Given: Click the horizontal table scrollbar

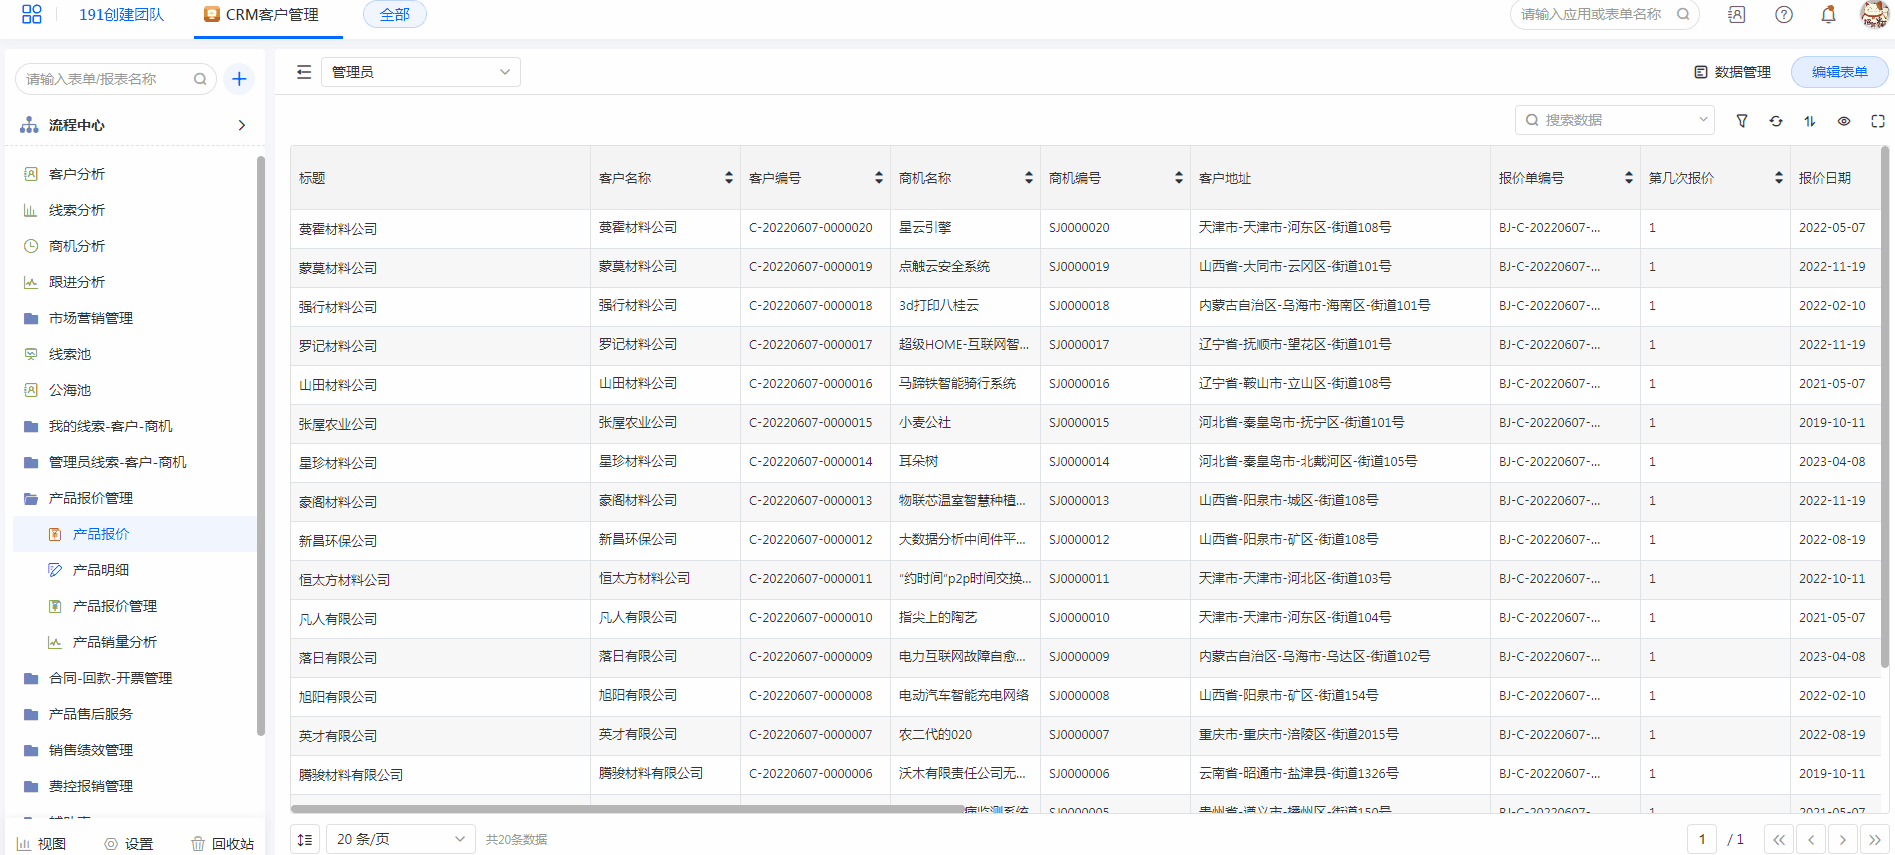Looking at the screenshot, I should click(x=627, y=809).
